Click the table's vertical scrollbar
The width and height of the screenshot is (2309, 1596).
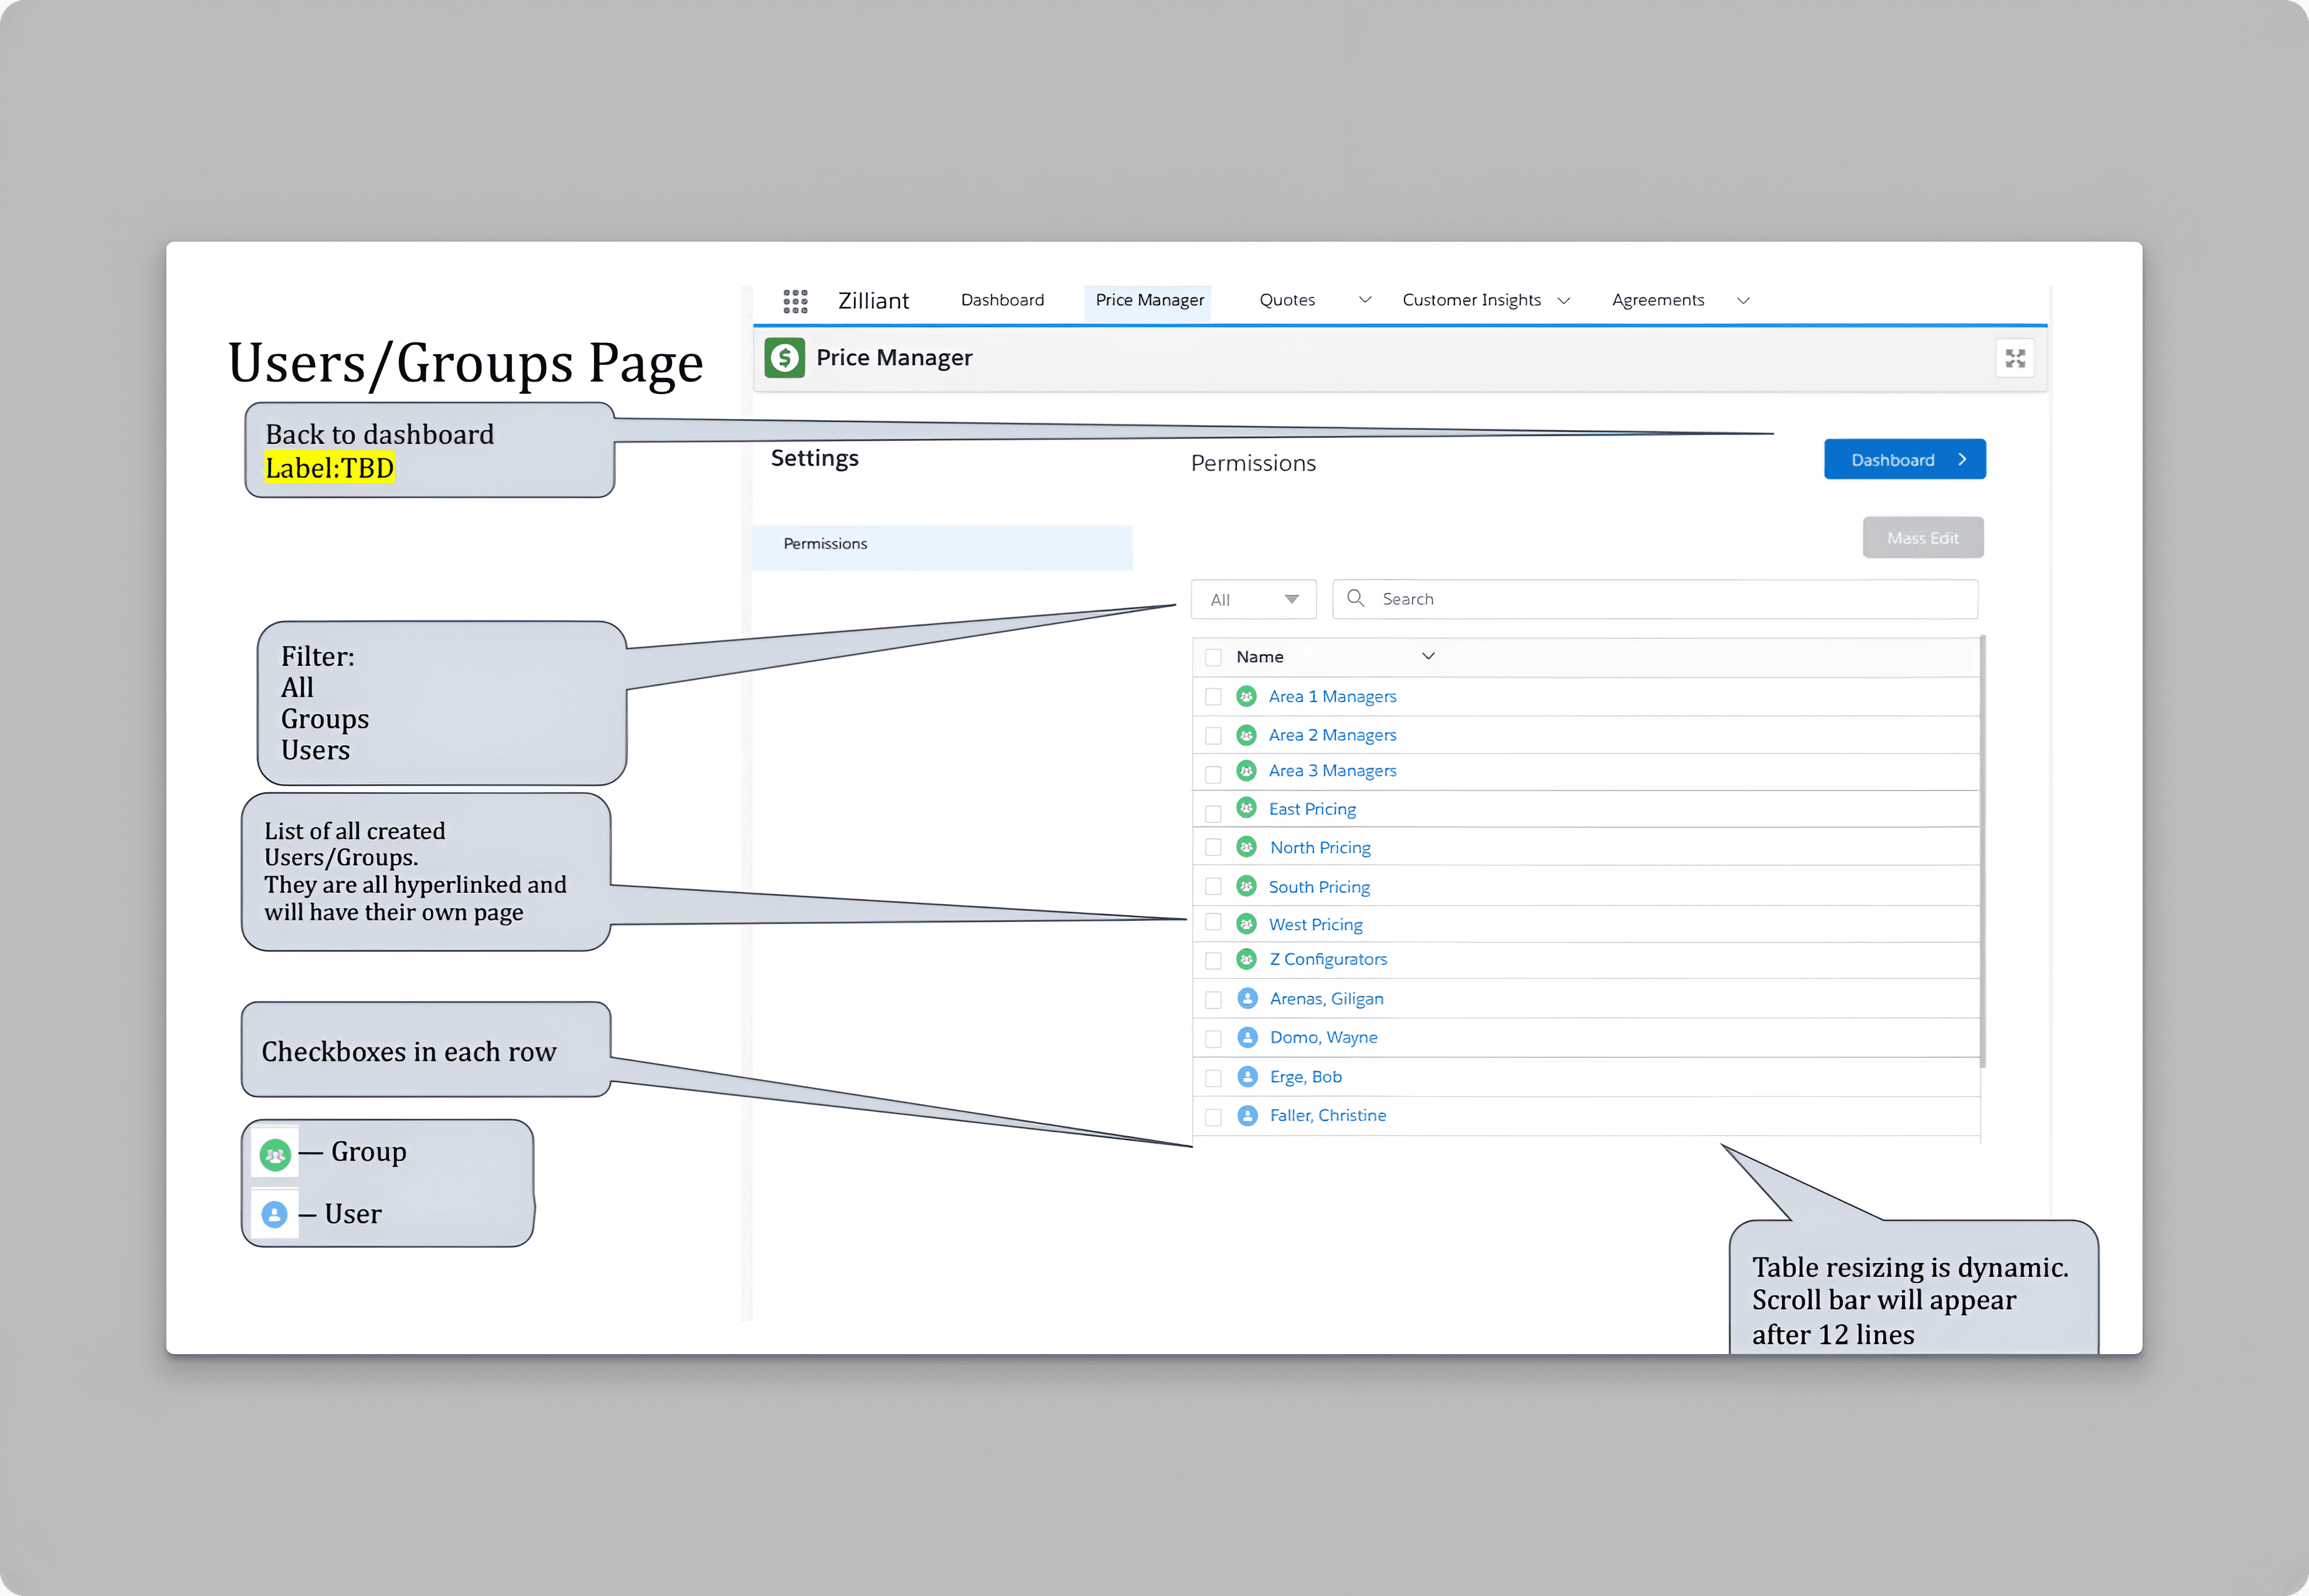pyautogui.click(x=1982, y=850)
